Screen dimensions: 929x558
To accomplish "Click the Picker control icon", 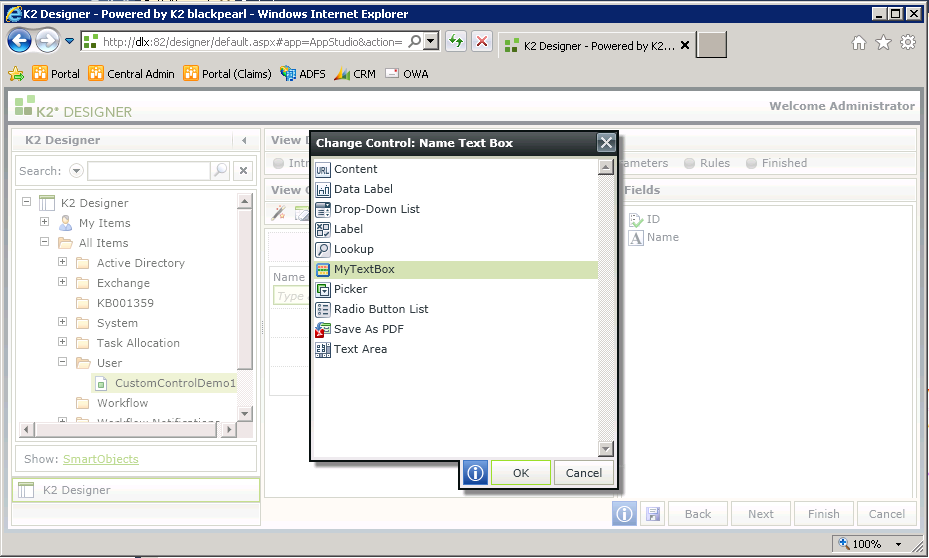I will [323, 289].
